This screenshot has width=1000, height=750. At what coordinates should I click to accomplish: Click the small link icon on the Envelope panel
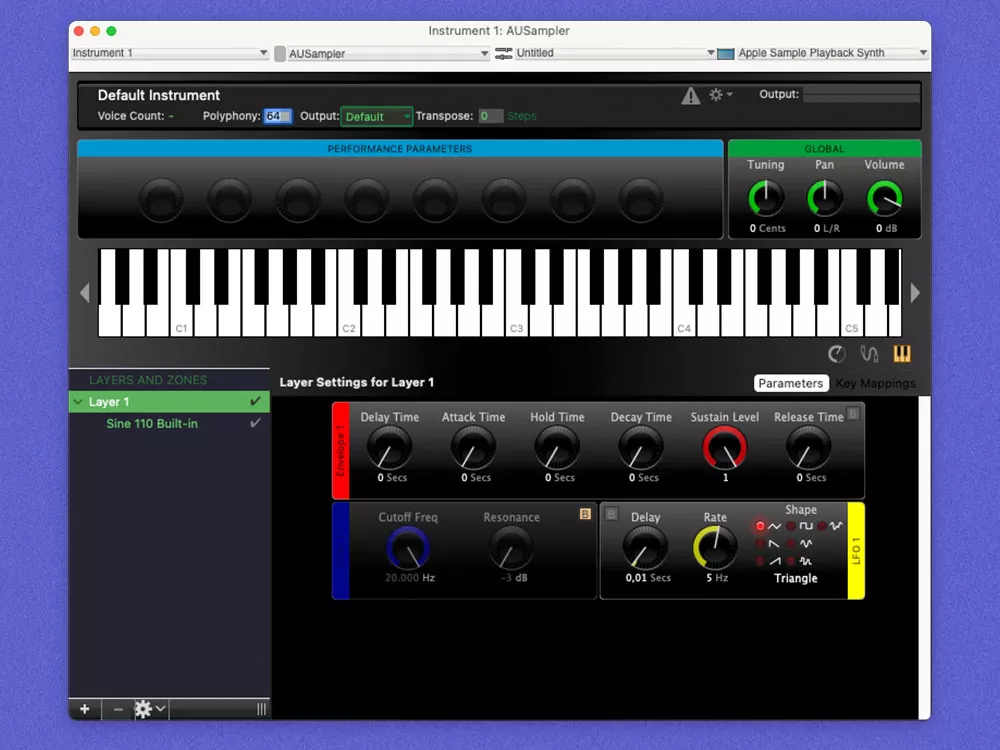point(854,412)
